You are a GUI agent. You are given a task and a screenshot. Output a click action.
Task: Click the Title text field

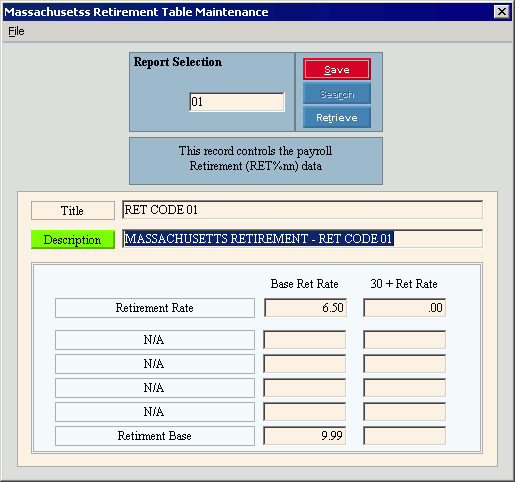[302, 210]
